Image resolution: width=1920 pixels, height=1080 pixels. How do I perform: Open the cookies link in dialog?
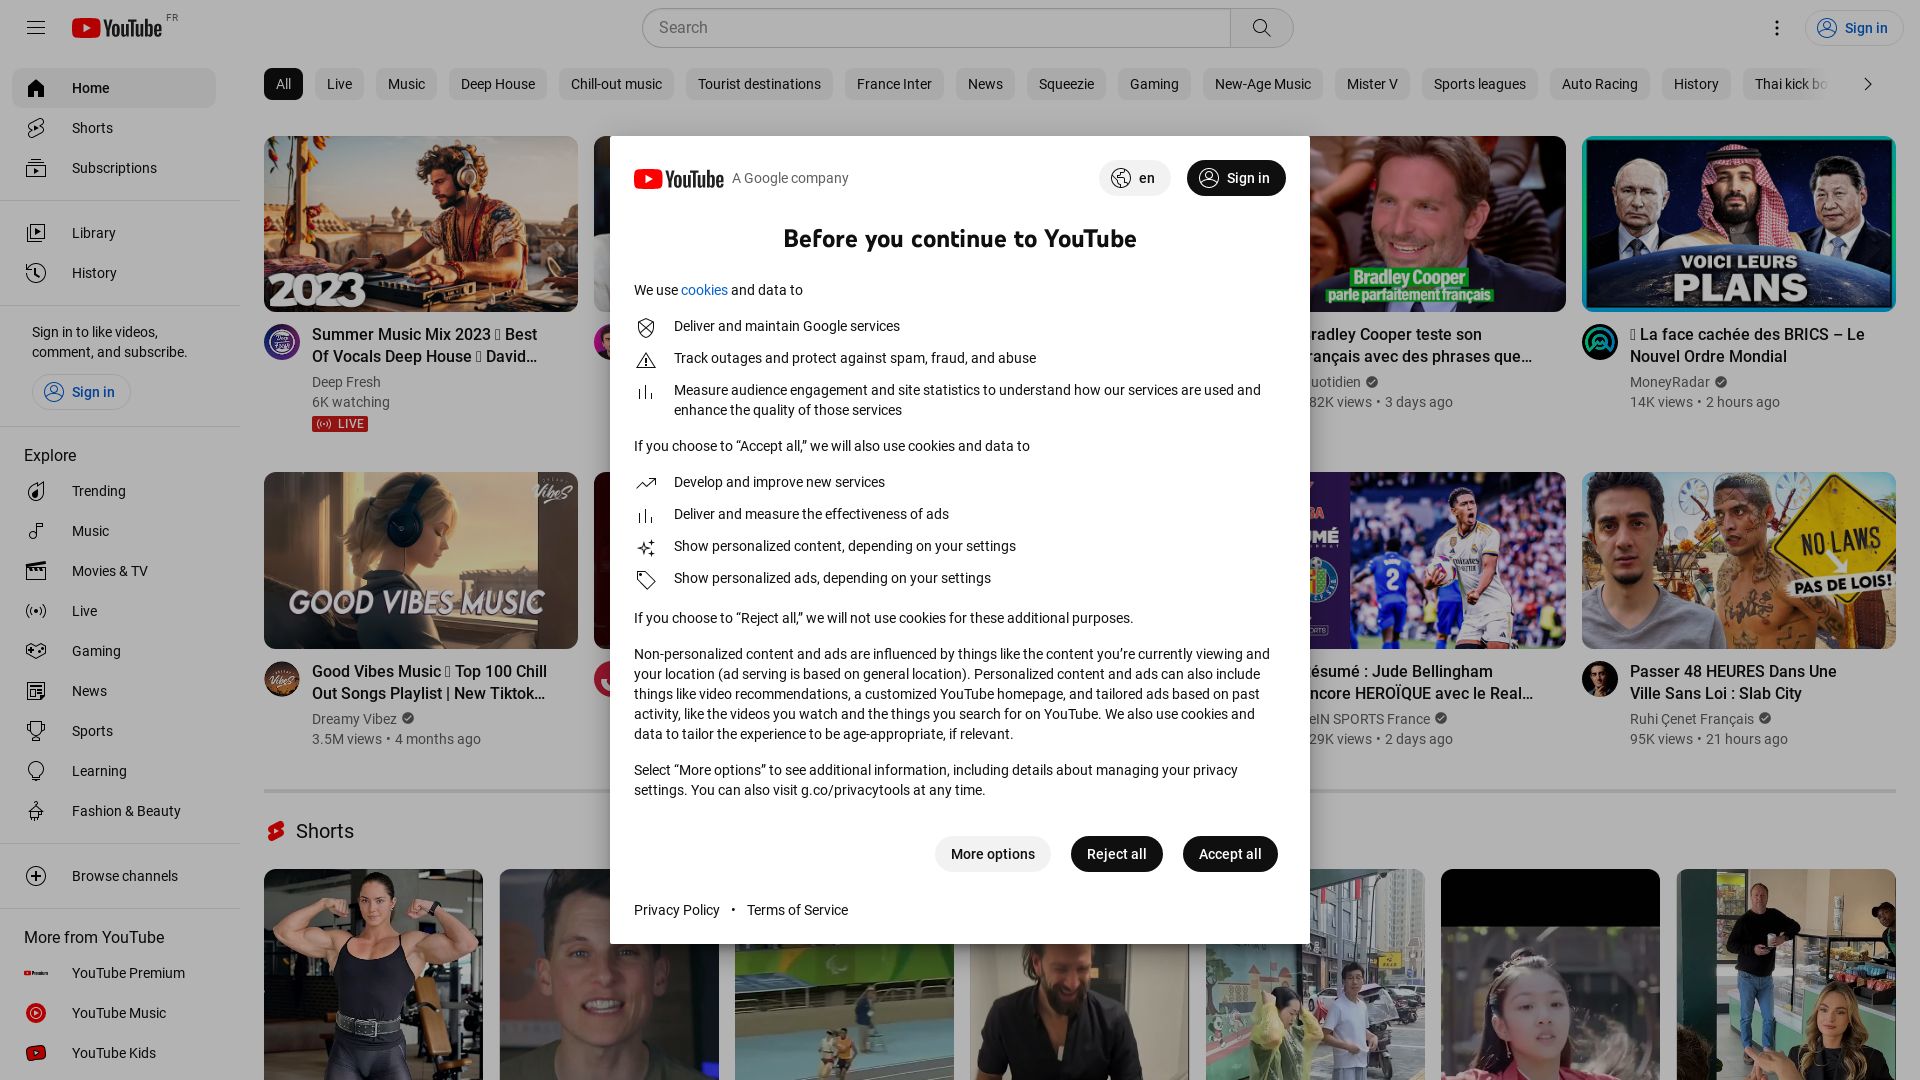pos(704,290)
